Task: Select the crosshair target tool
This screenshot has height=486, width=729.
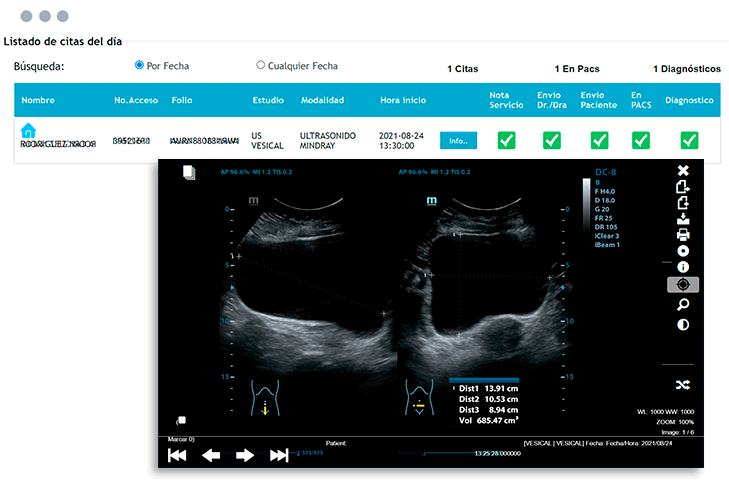Action: 683,285
